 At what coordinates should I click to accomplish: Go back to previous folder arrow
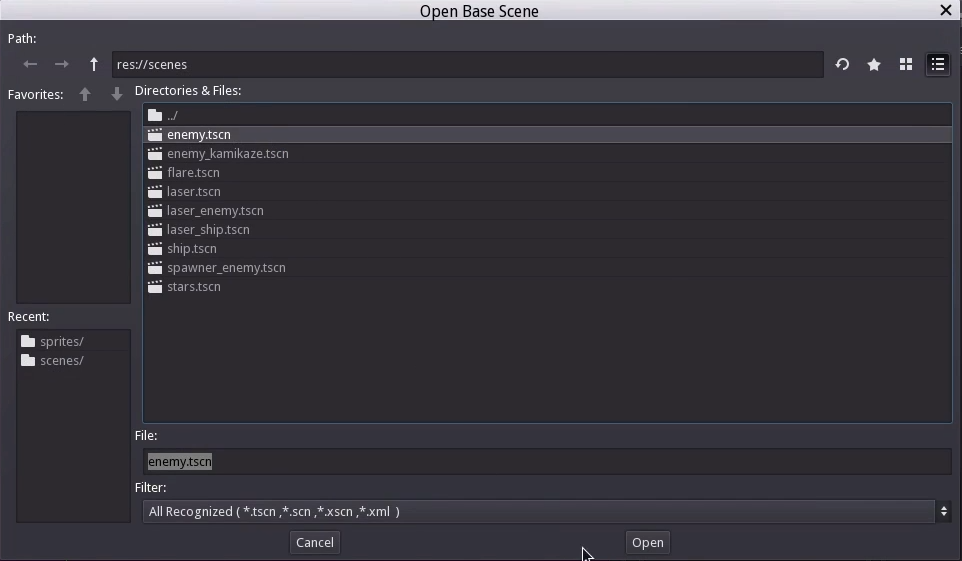[x=29, y=64]
